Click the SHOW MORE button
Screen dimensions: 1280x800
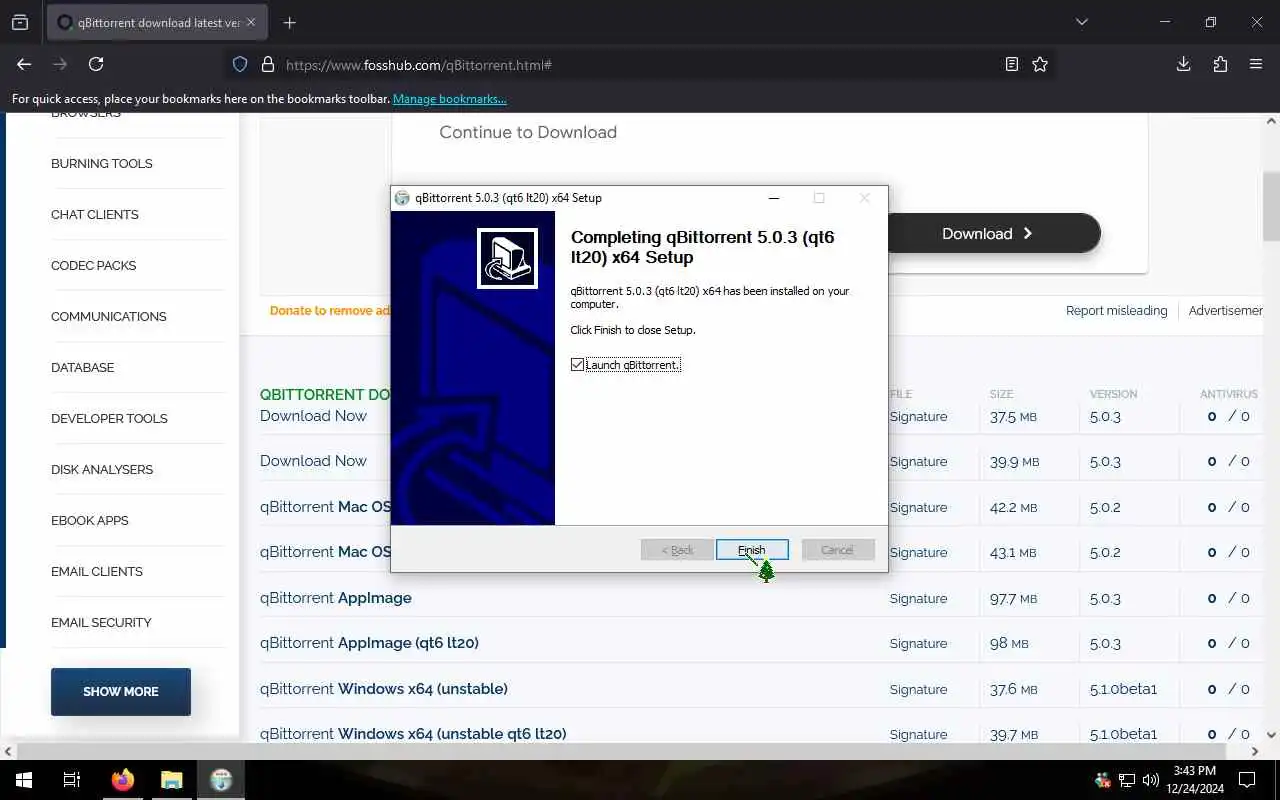121,691
